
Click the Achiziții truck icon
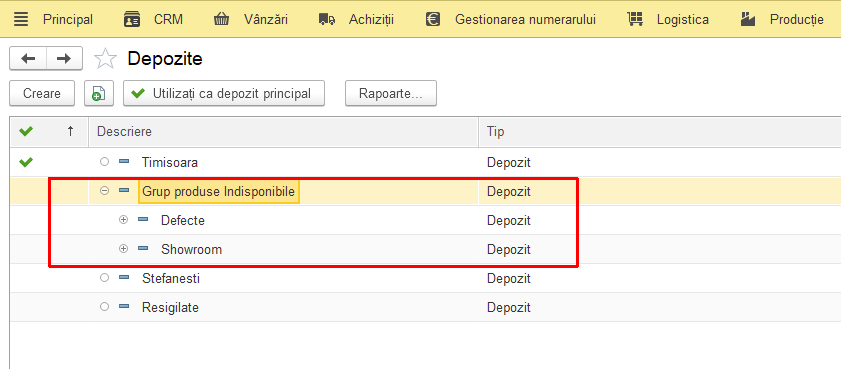327,20
